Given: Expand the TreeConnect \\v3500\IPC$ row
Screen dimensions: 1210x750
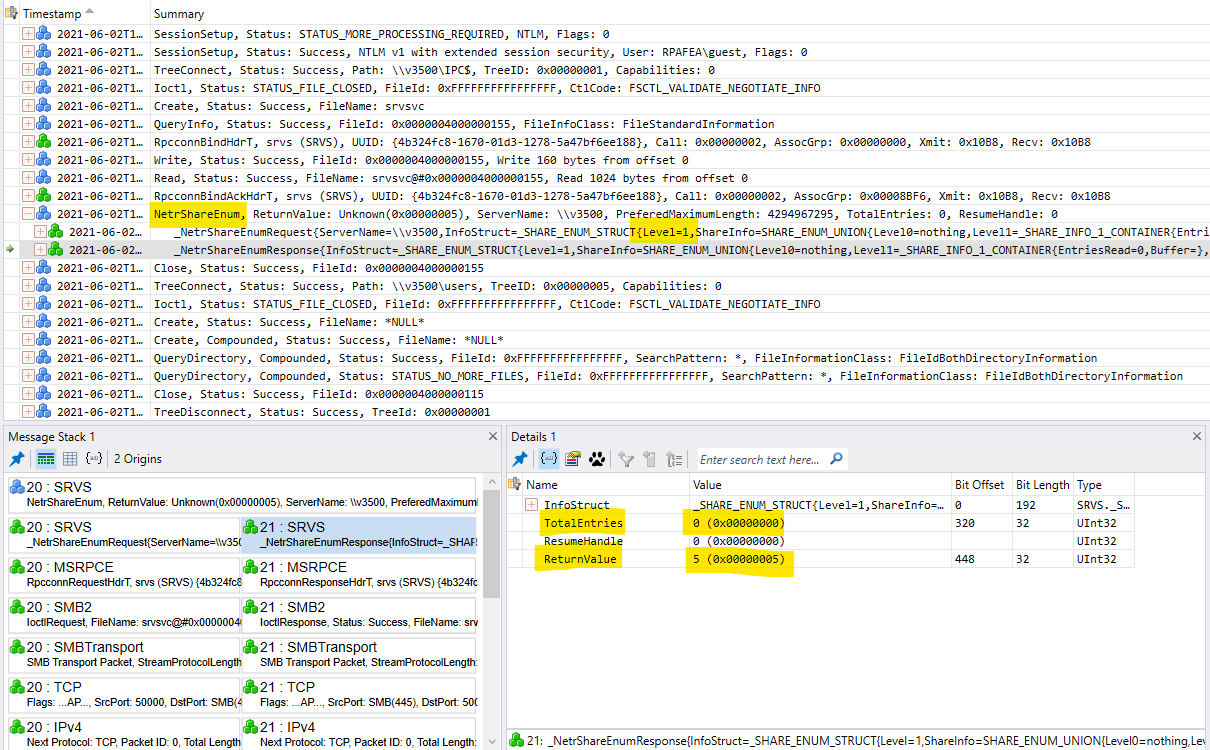Looking at the screenshot, I should point(28,69).
